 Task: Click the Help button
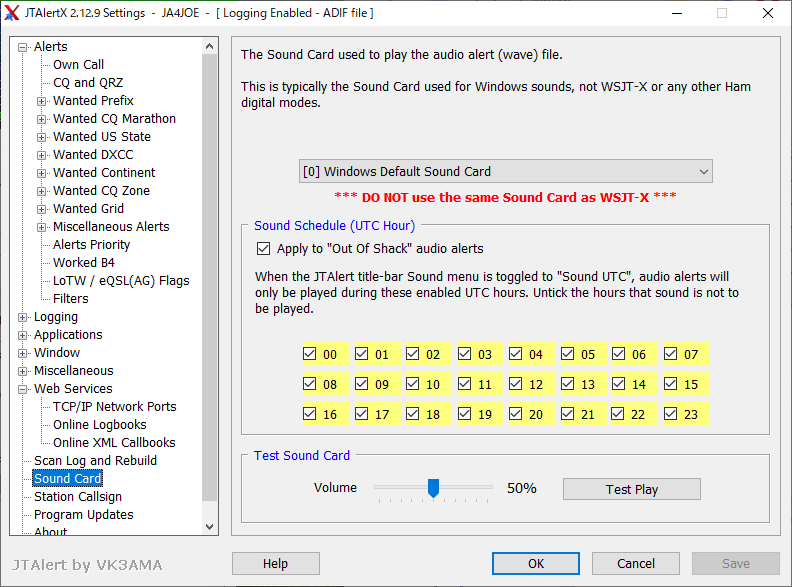coord(276,563)
